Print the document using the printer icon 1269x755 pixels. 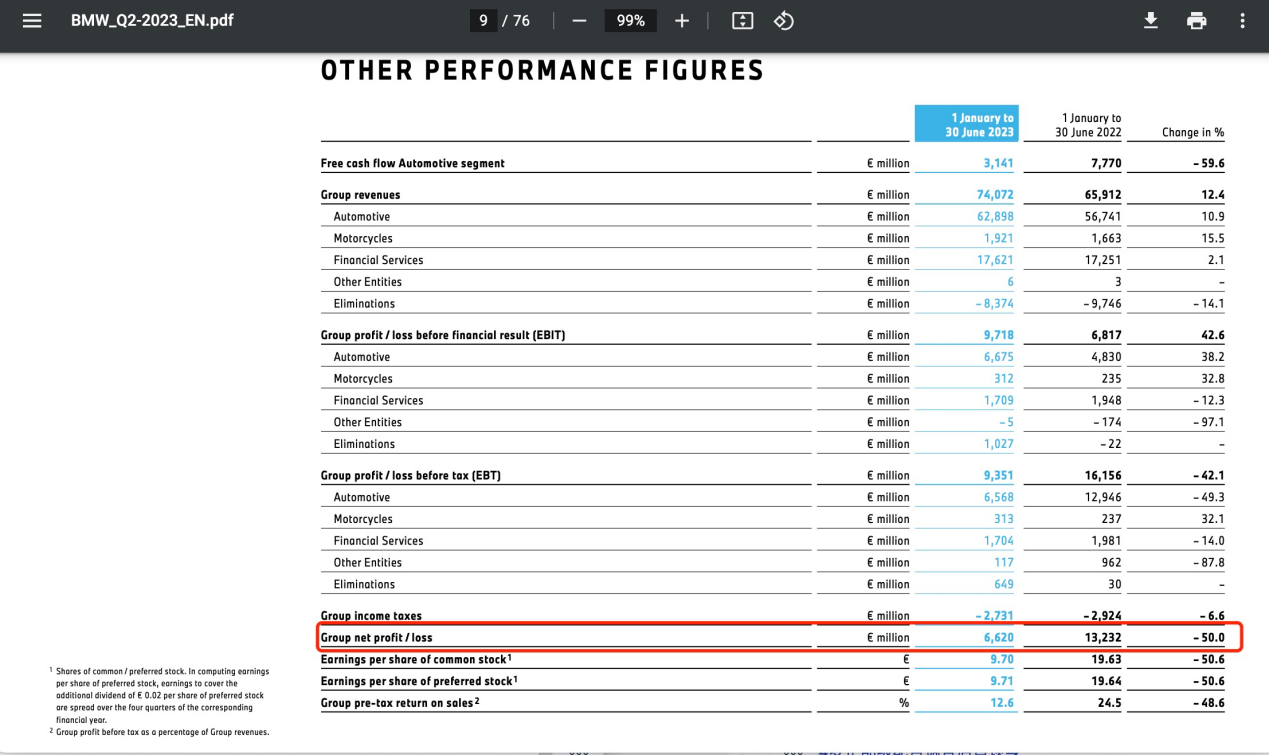1196,21
